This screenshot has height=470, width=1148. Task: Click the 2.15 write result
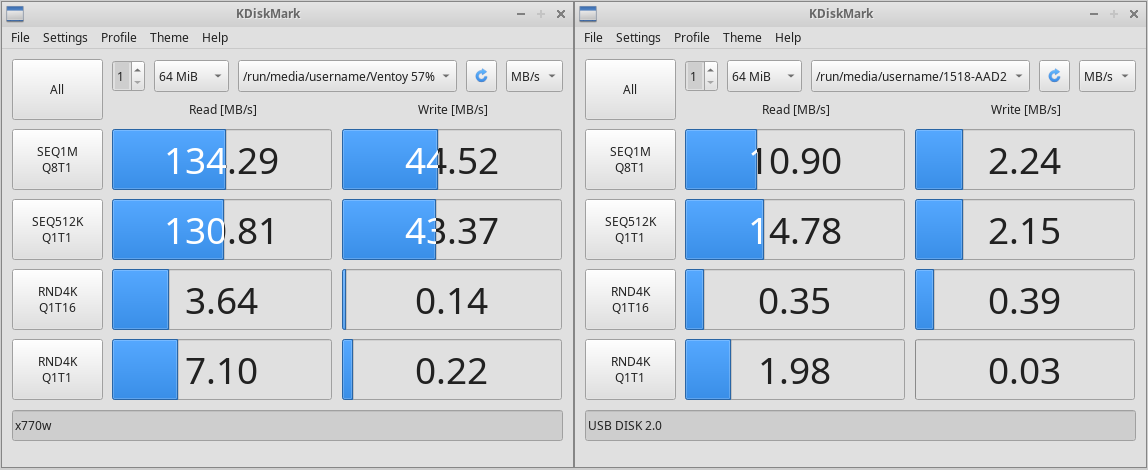1025,229
